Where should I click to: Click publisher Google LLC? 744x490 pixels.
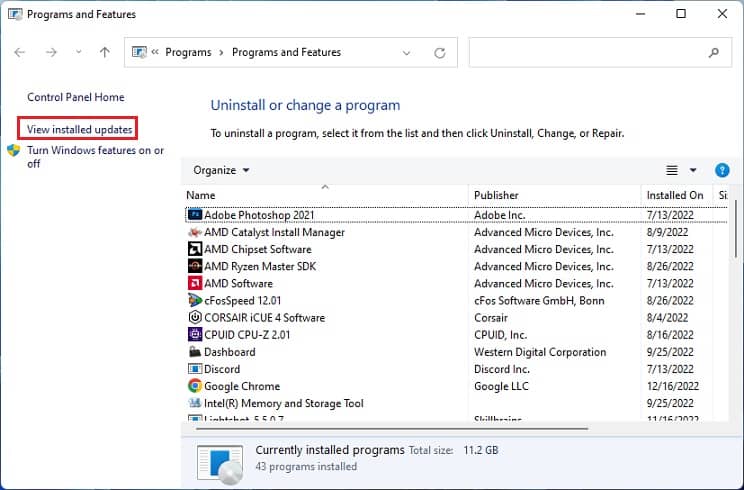501,386
